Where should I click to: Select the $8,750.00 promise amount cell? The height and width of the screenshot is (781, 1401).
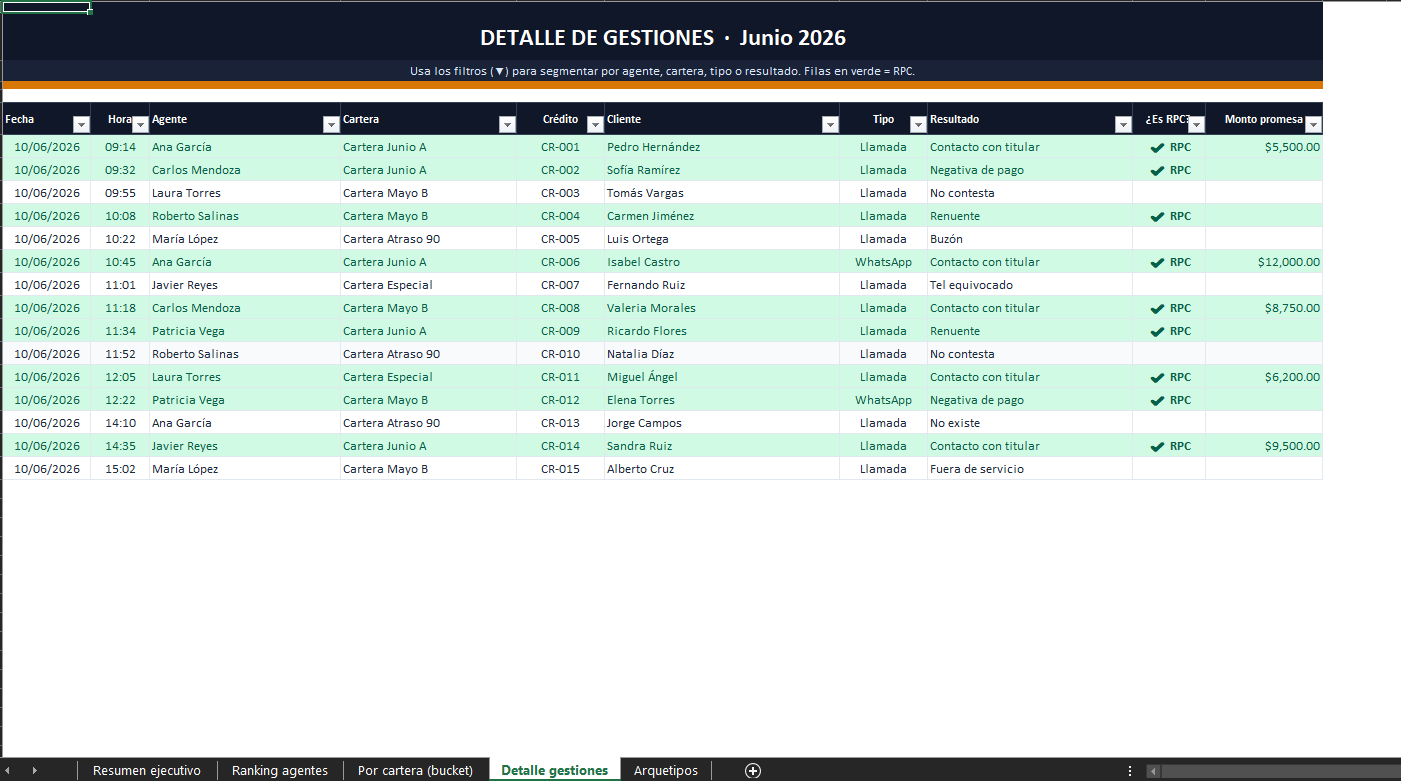[x=1264, y=308]
